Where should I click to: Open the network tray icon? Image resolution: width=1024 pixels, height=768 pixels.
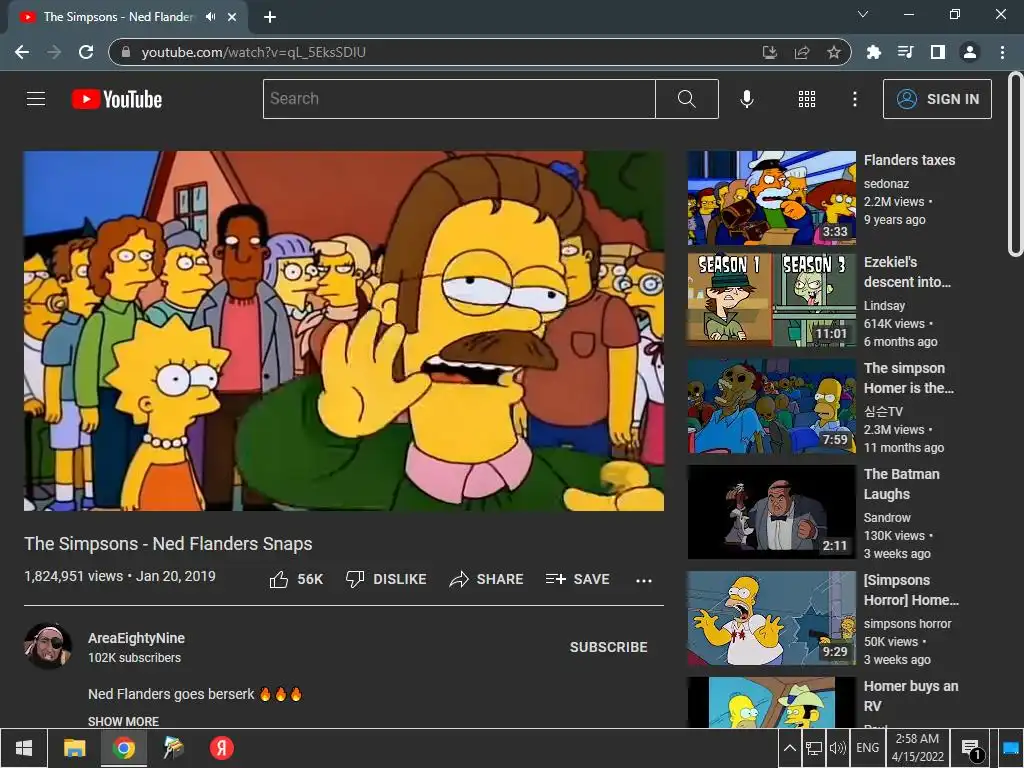(814, 748)
